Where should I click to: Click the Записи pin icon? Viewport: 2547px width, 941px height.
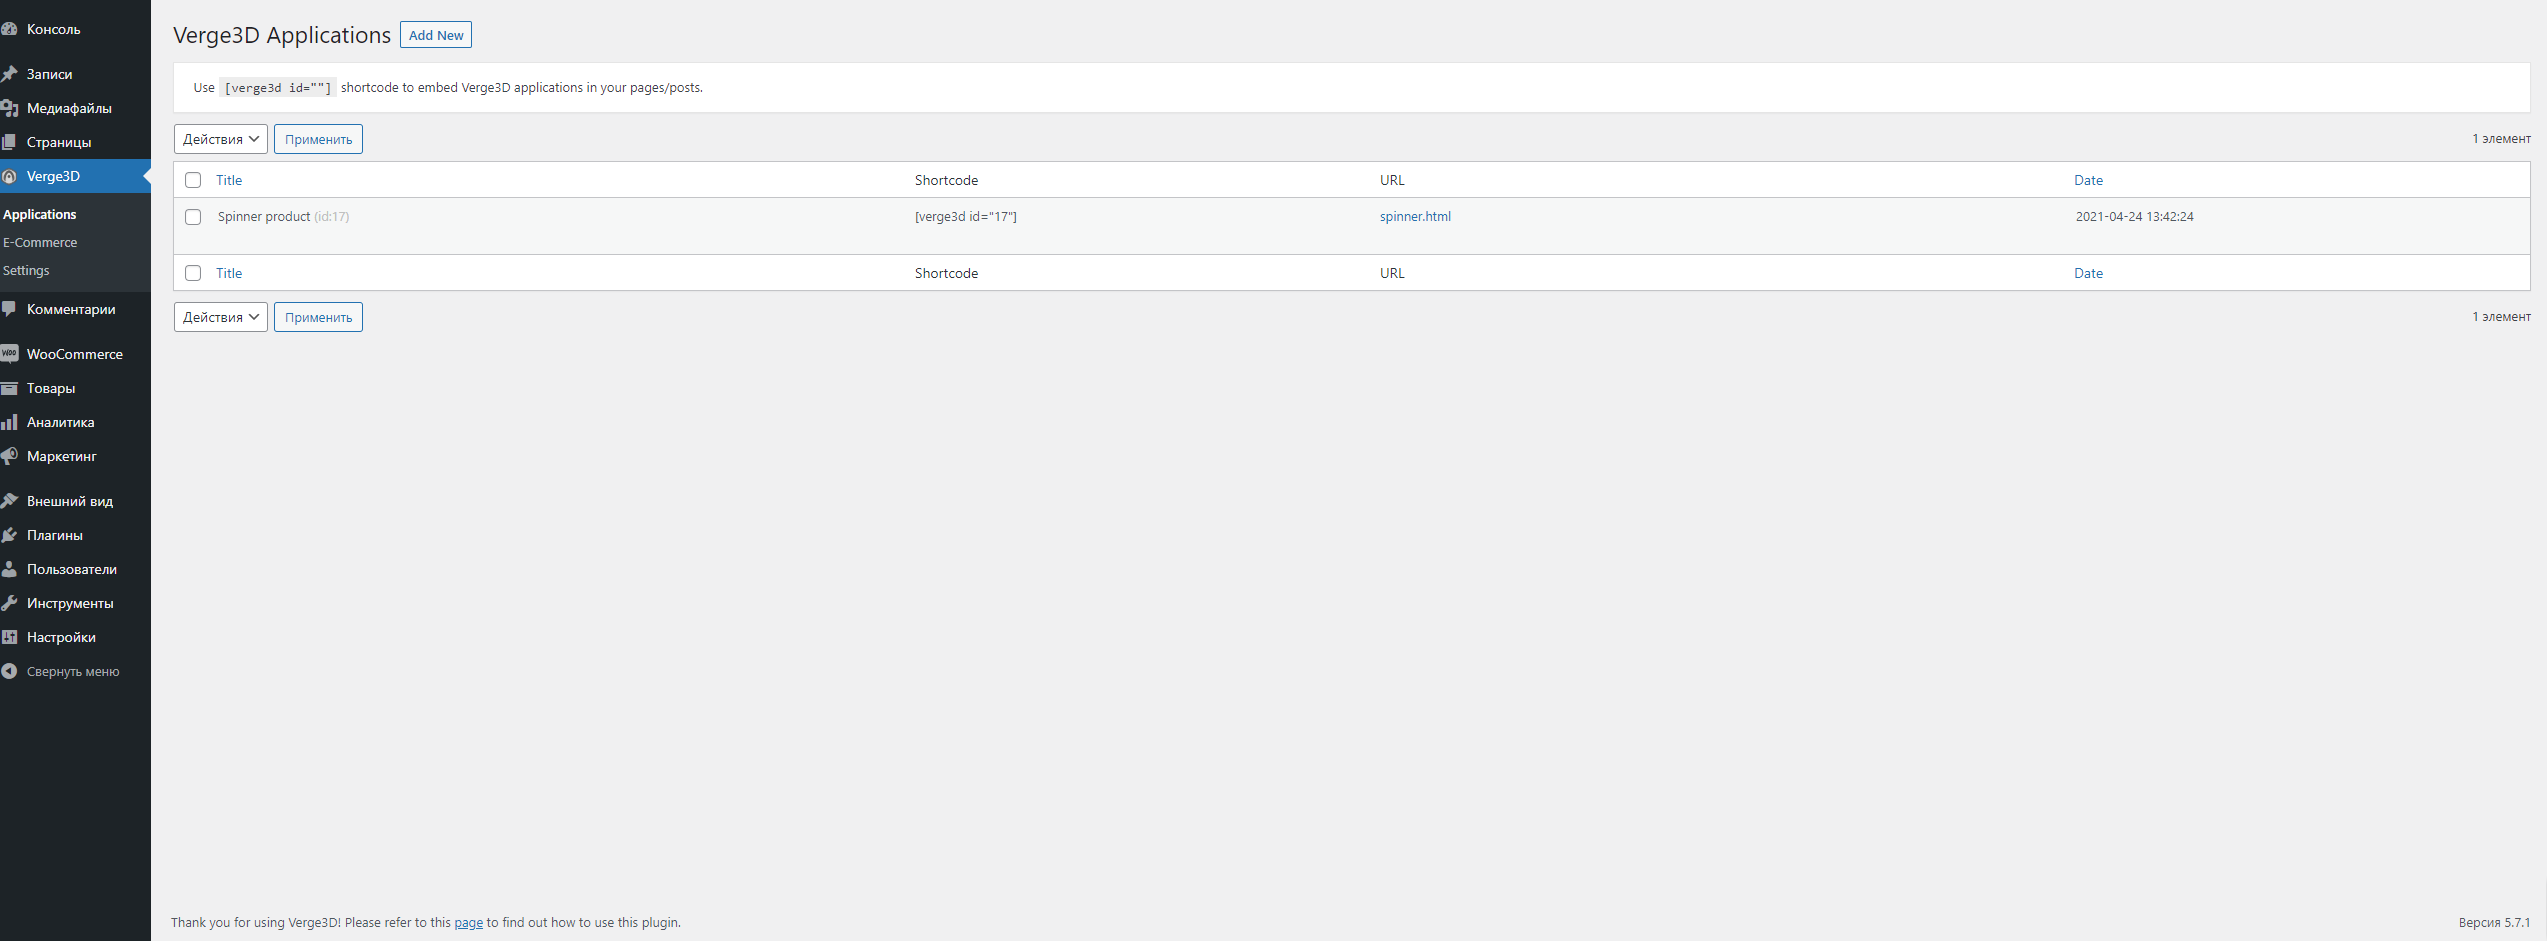pos(9,74)
